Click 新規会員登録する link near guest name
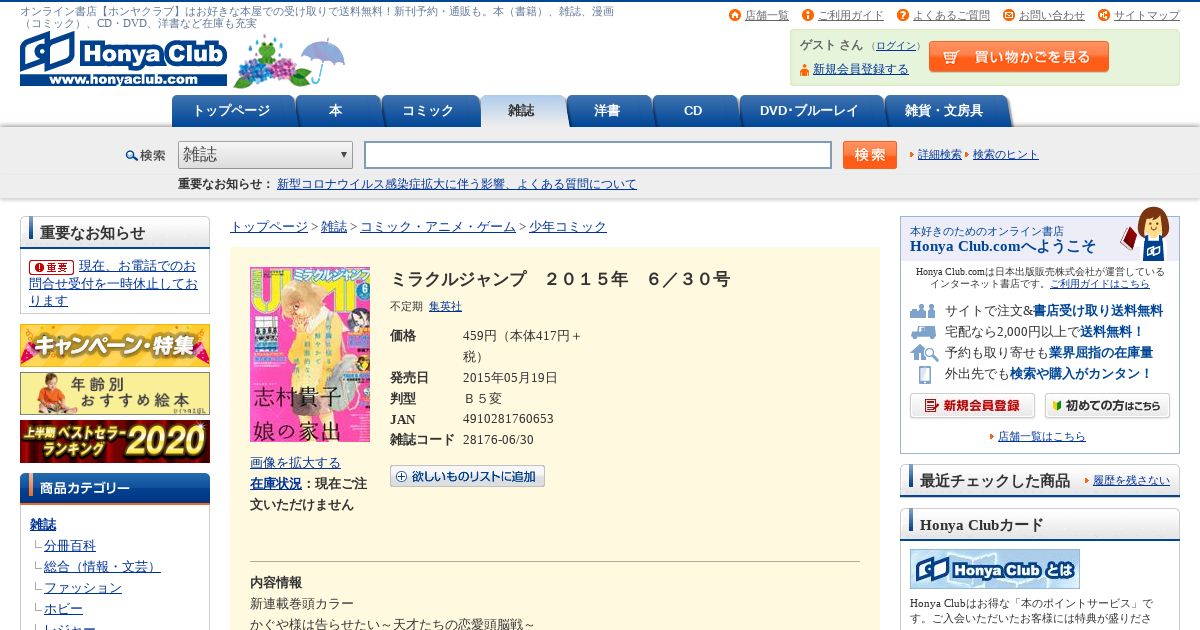Image resolution: width=1200 pixels, height=630 pixels. tap(861, 69)
